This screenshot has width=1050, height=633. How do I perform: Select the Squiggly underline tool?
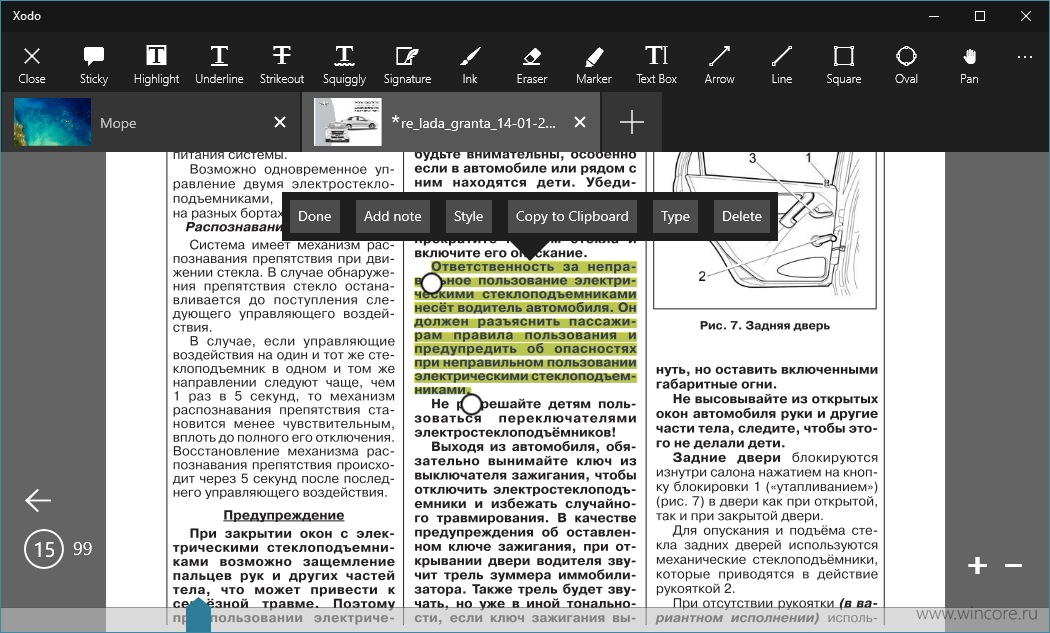tap(344, 65)
